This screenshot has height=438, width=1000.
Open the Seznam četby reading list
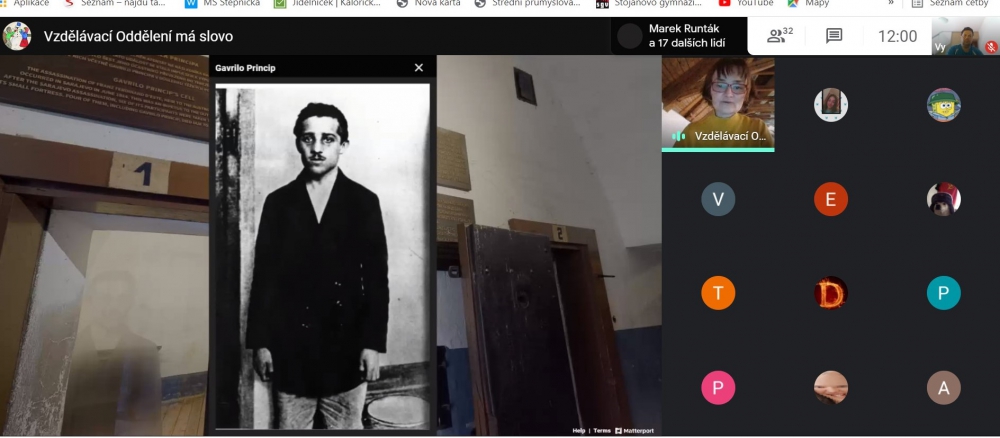(x=950, y=3)
